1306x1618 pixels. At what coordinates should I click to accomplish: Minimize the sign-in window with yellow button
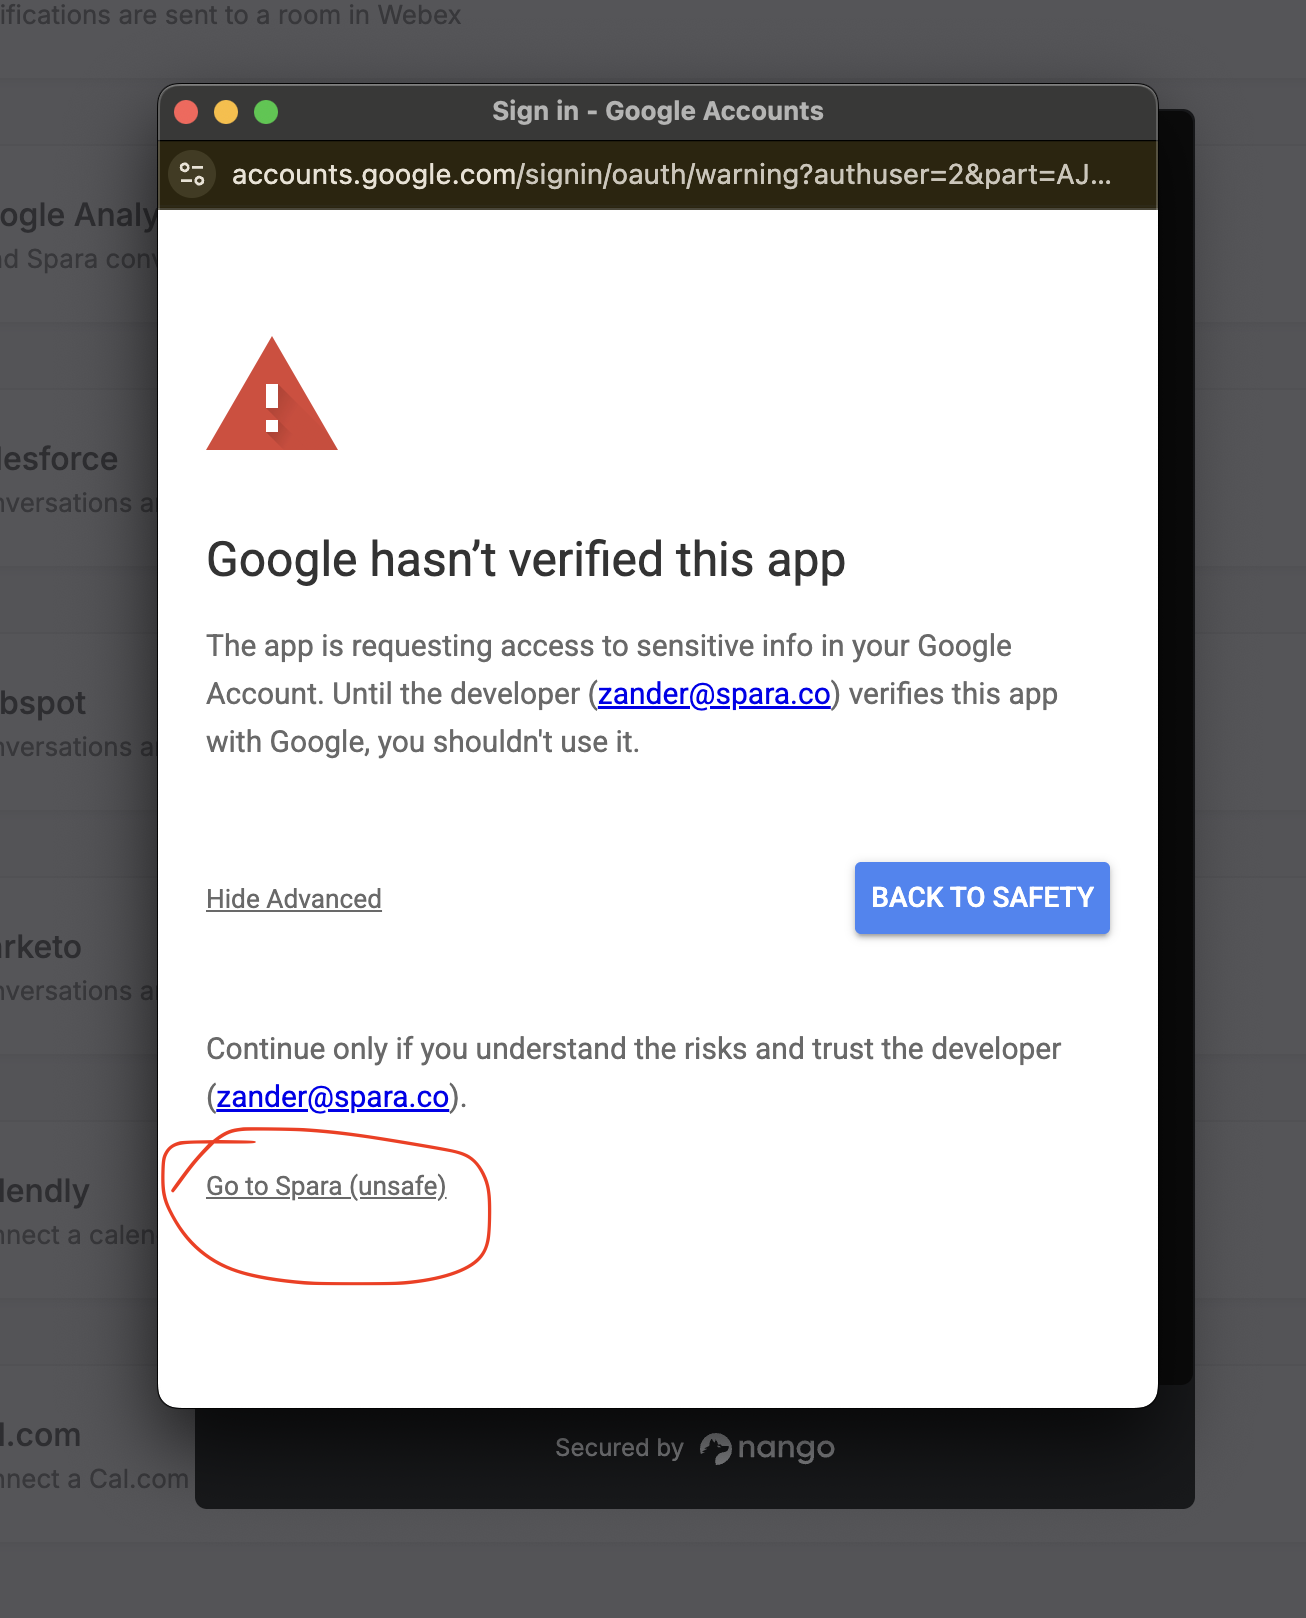(x=226, y=112)
